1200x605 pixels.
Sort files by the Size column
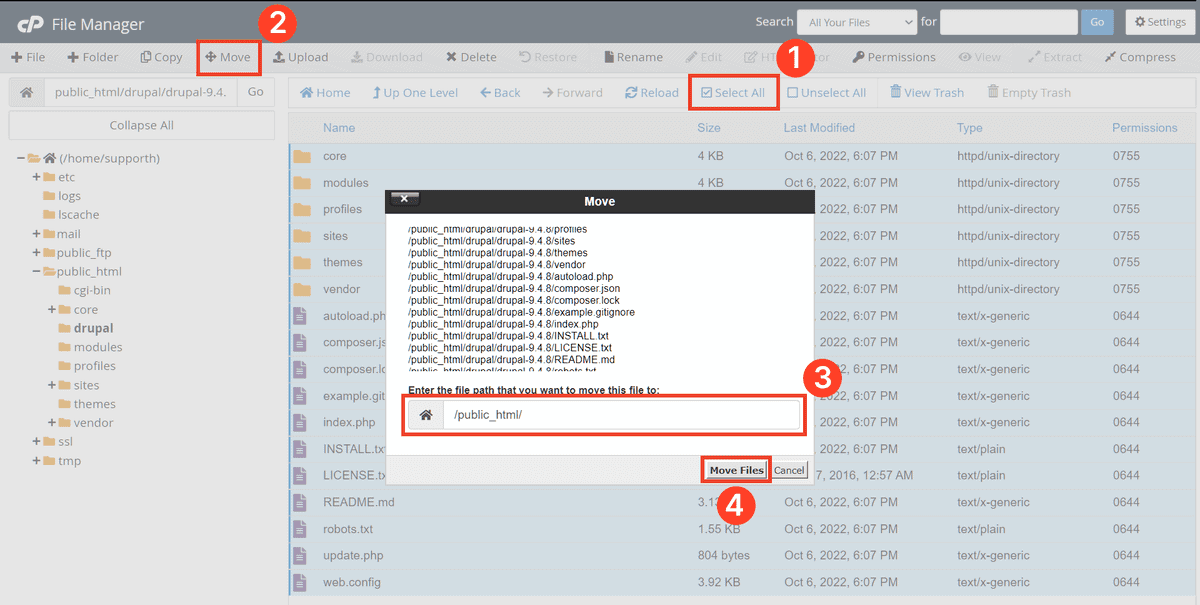pyautogui.click(x=708, y=128)
